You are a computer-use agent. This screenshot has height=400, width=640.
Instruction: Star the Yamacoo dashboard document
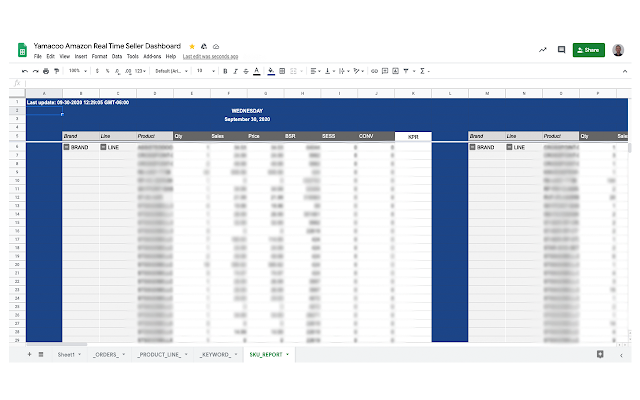tap(192, 47)
